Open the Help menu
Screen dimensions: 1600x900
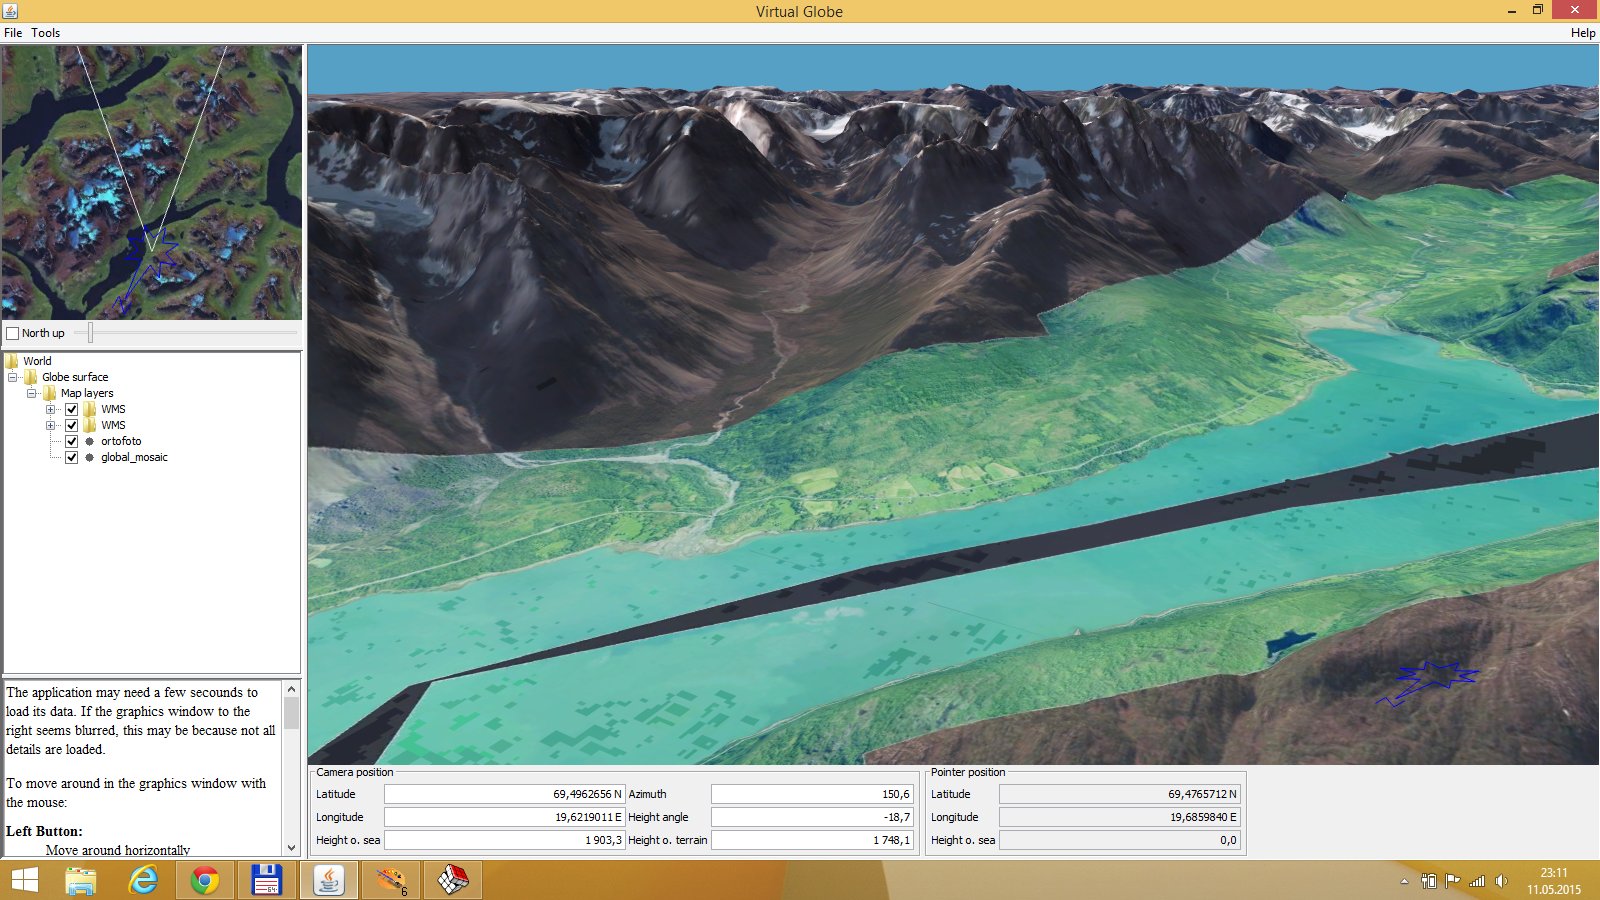click(x=1583, y=32)
